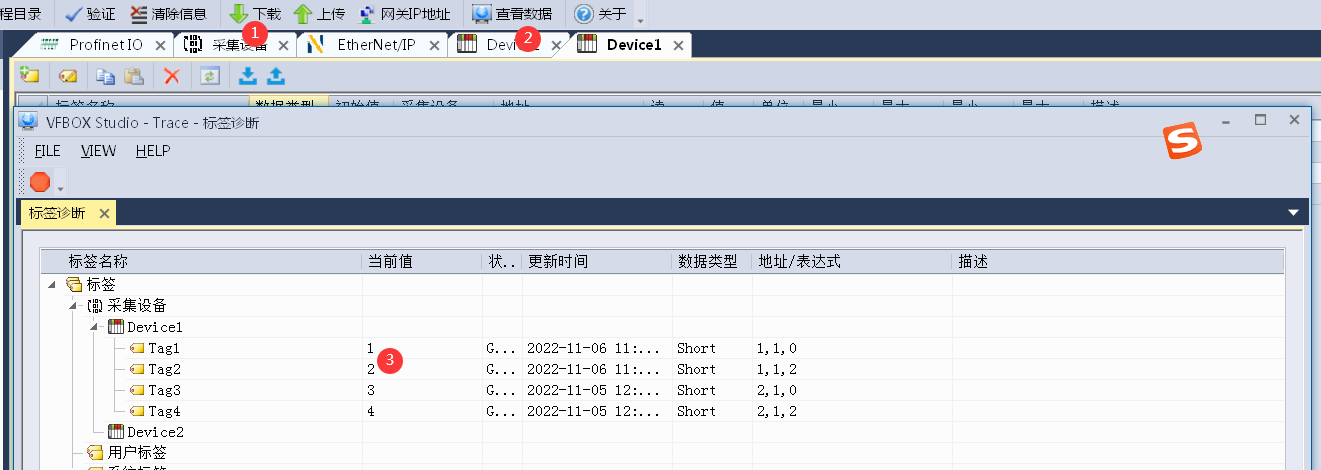This screenshot has height=470, width=1321.
Task: Click the add new tag group icon
Action: point(30,75)
